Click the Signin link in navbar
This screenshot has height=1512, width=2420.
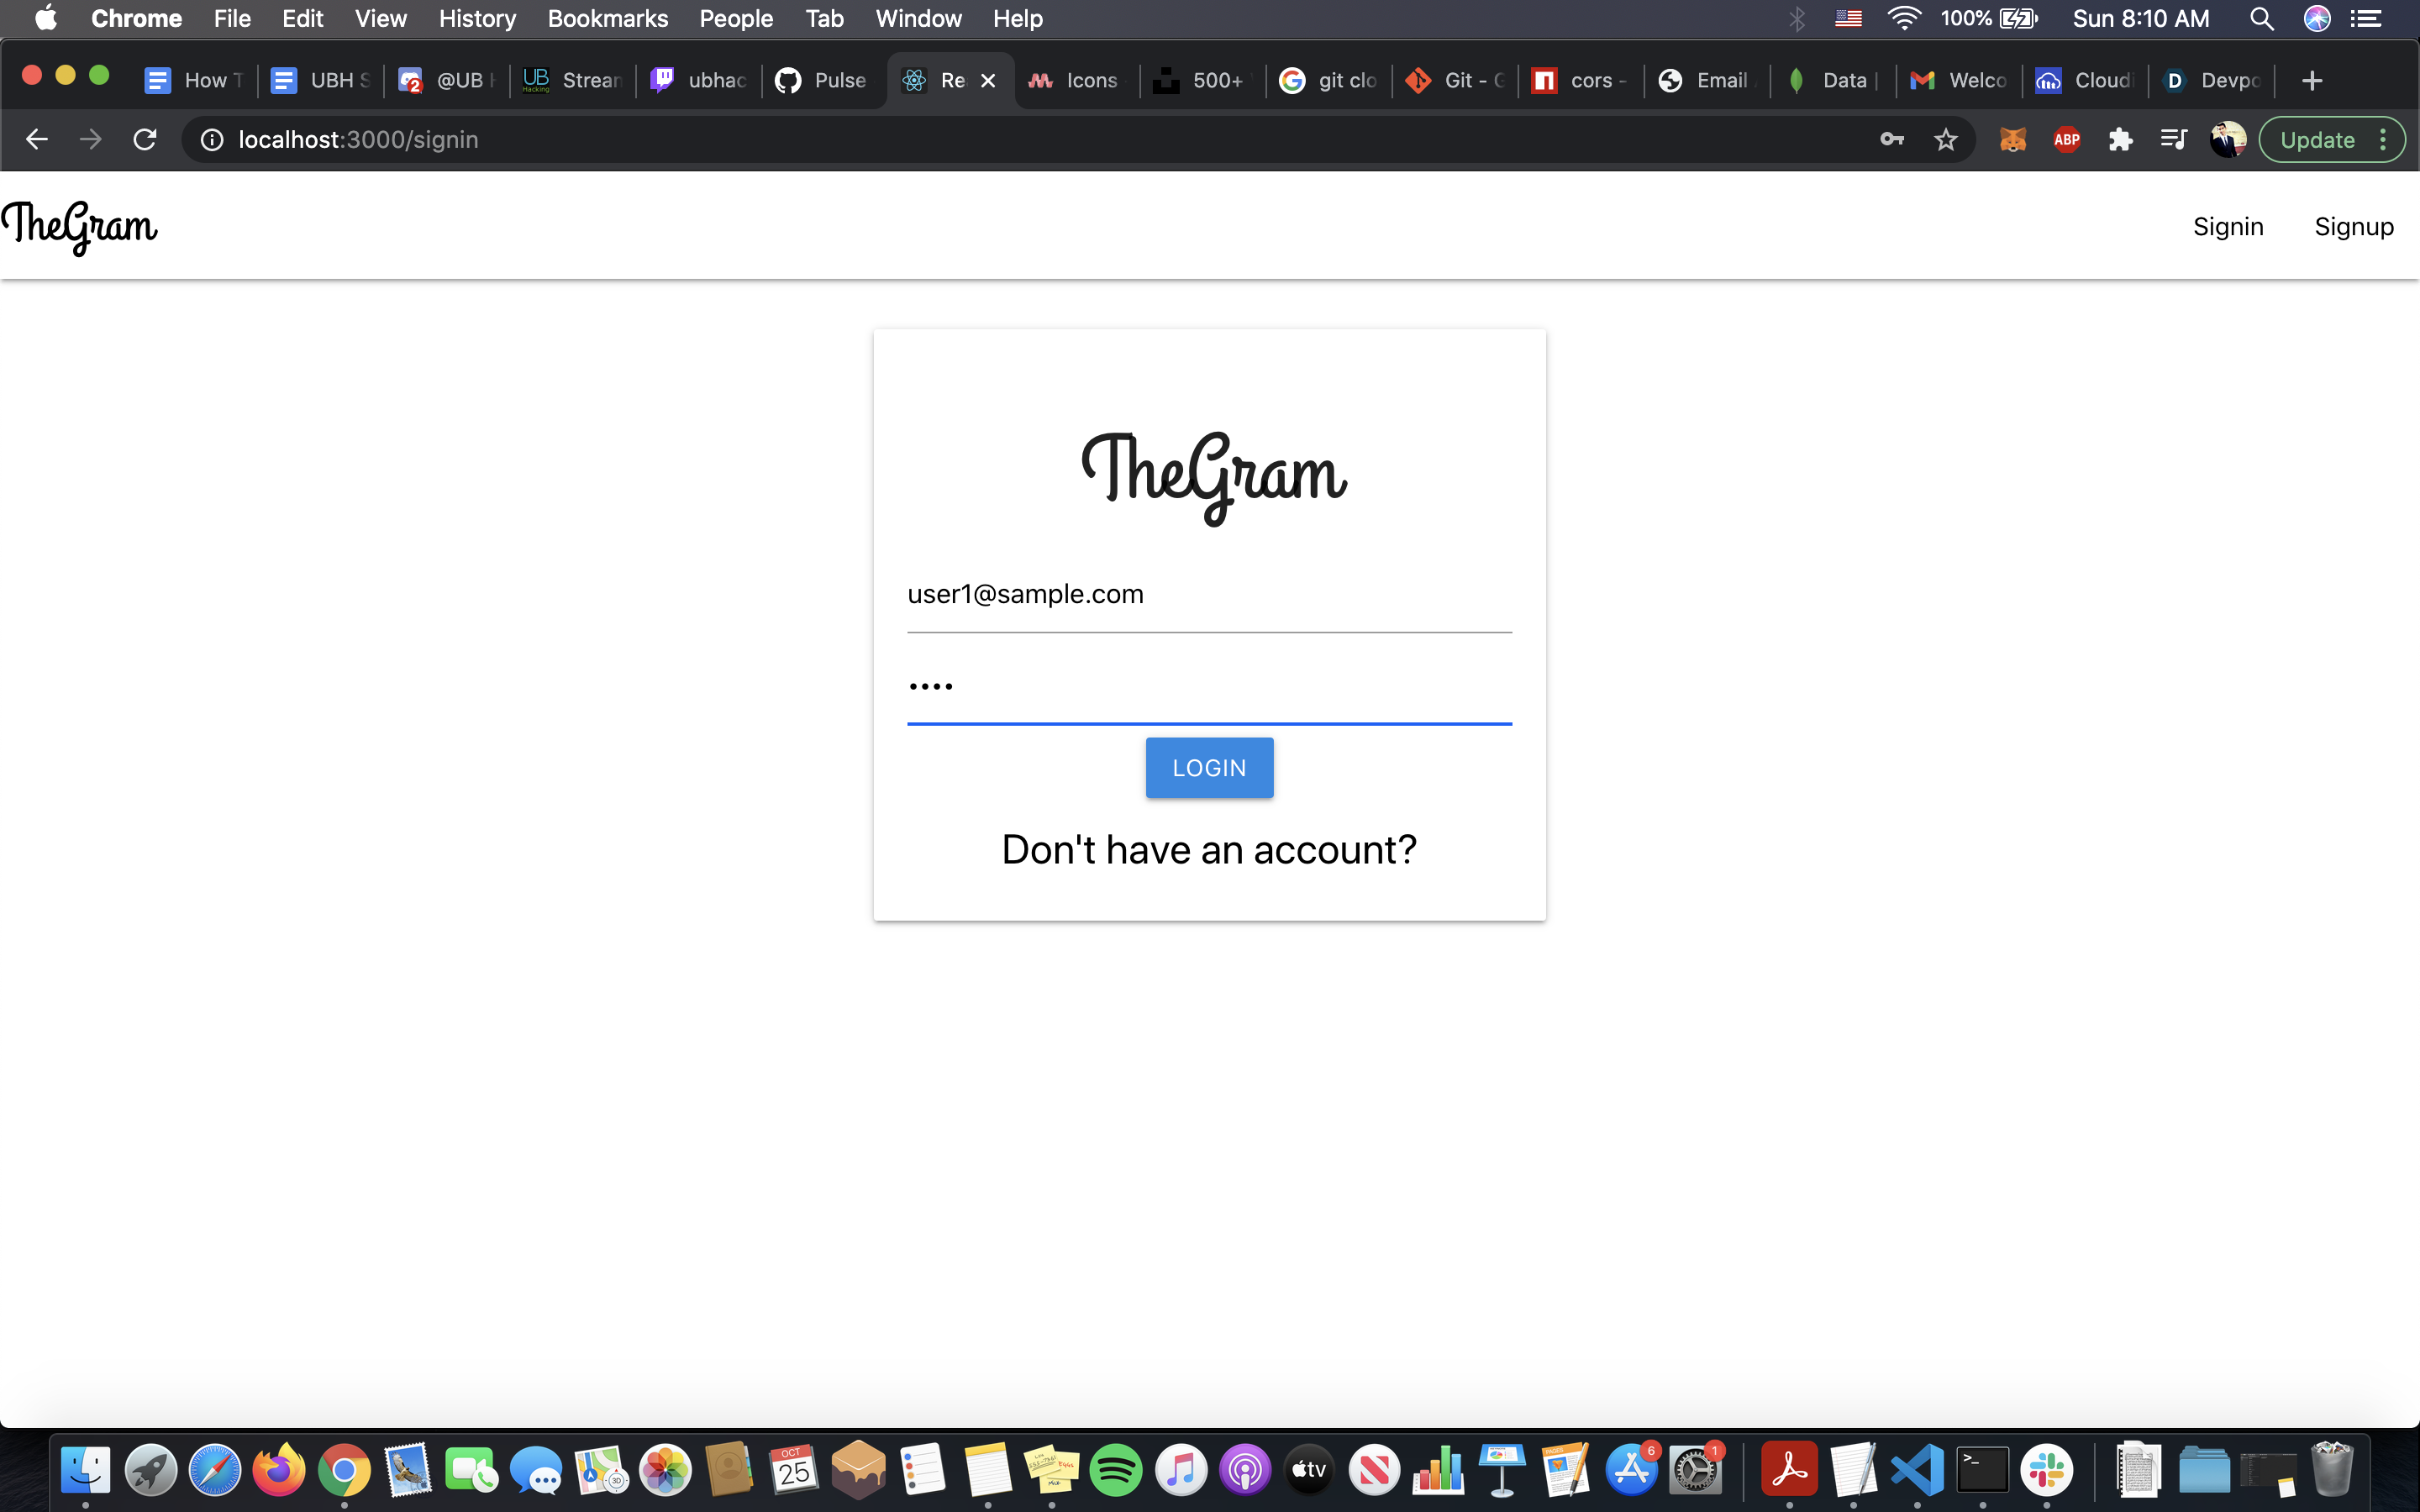tap(2227, 227)
